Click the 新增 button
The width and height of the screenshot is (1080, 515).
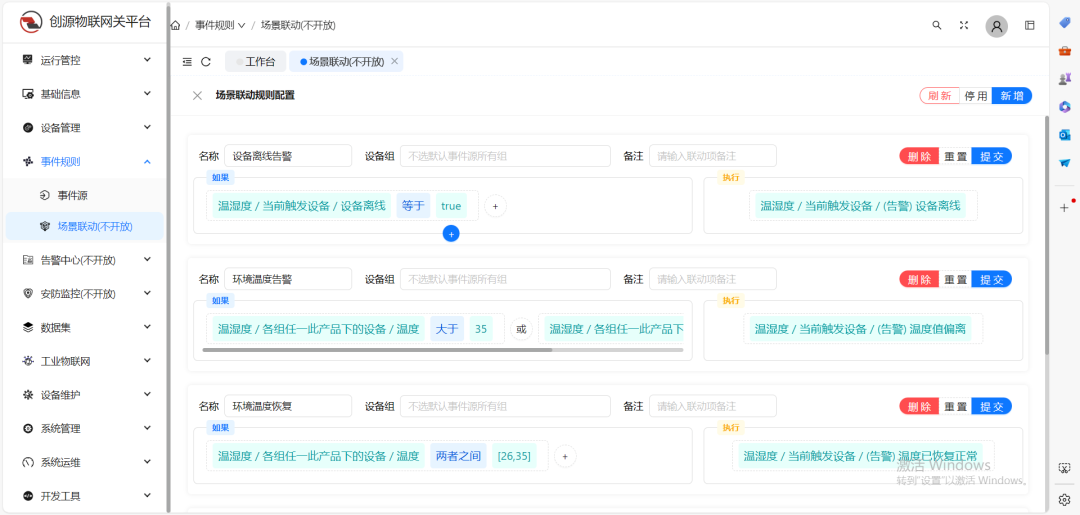point(1012,96)
